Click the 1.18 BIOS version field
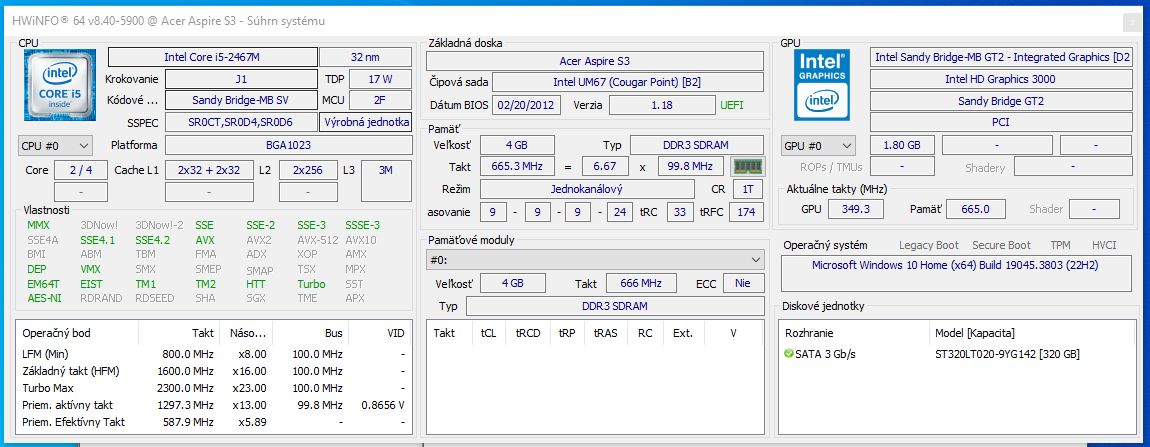 (662, 105)
